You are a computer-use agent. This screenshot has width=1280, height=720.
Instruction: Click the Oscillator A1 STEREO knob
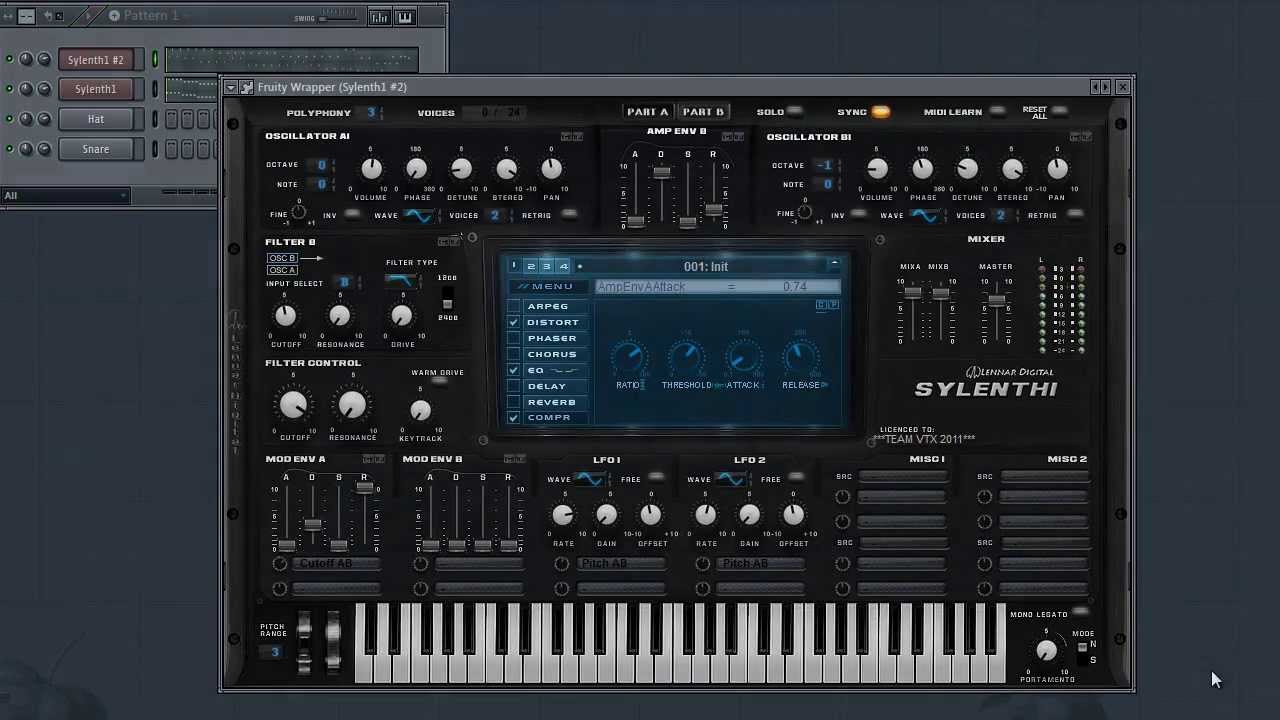click(x=507, y=169)
